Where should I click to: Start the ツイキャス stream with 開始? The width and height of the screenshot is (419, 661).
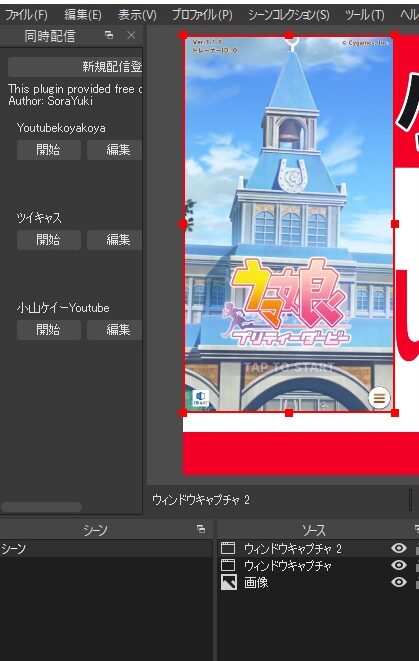coord(48,240)
